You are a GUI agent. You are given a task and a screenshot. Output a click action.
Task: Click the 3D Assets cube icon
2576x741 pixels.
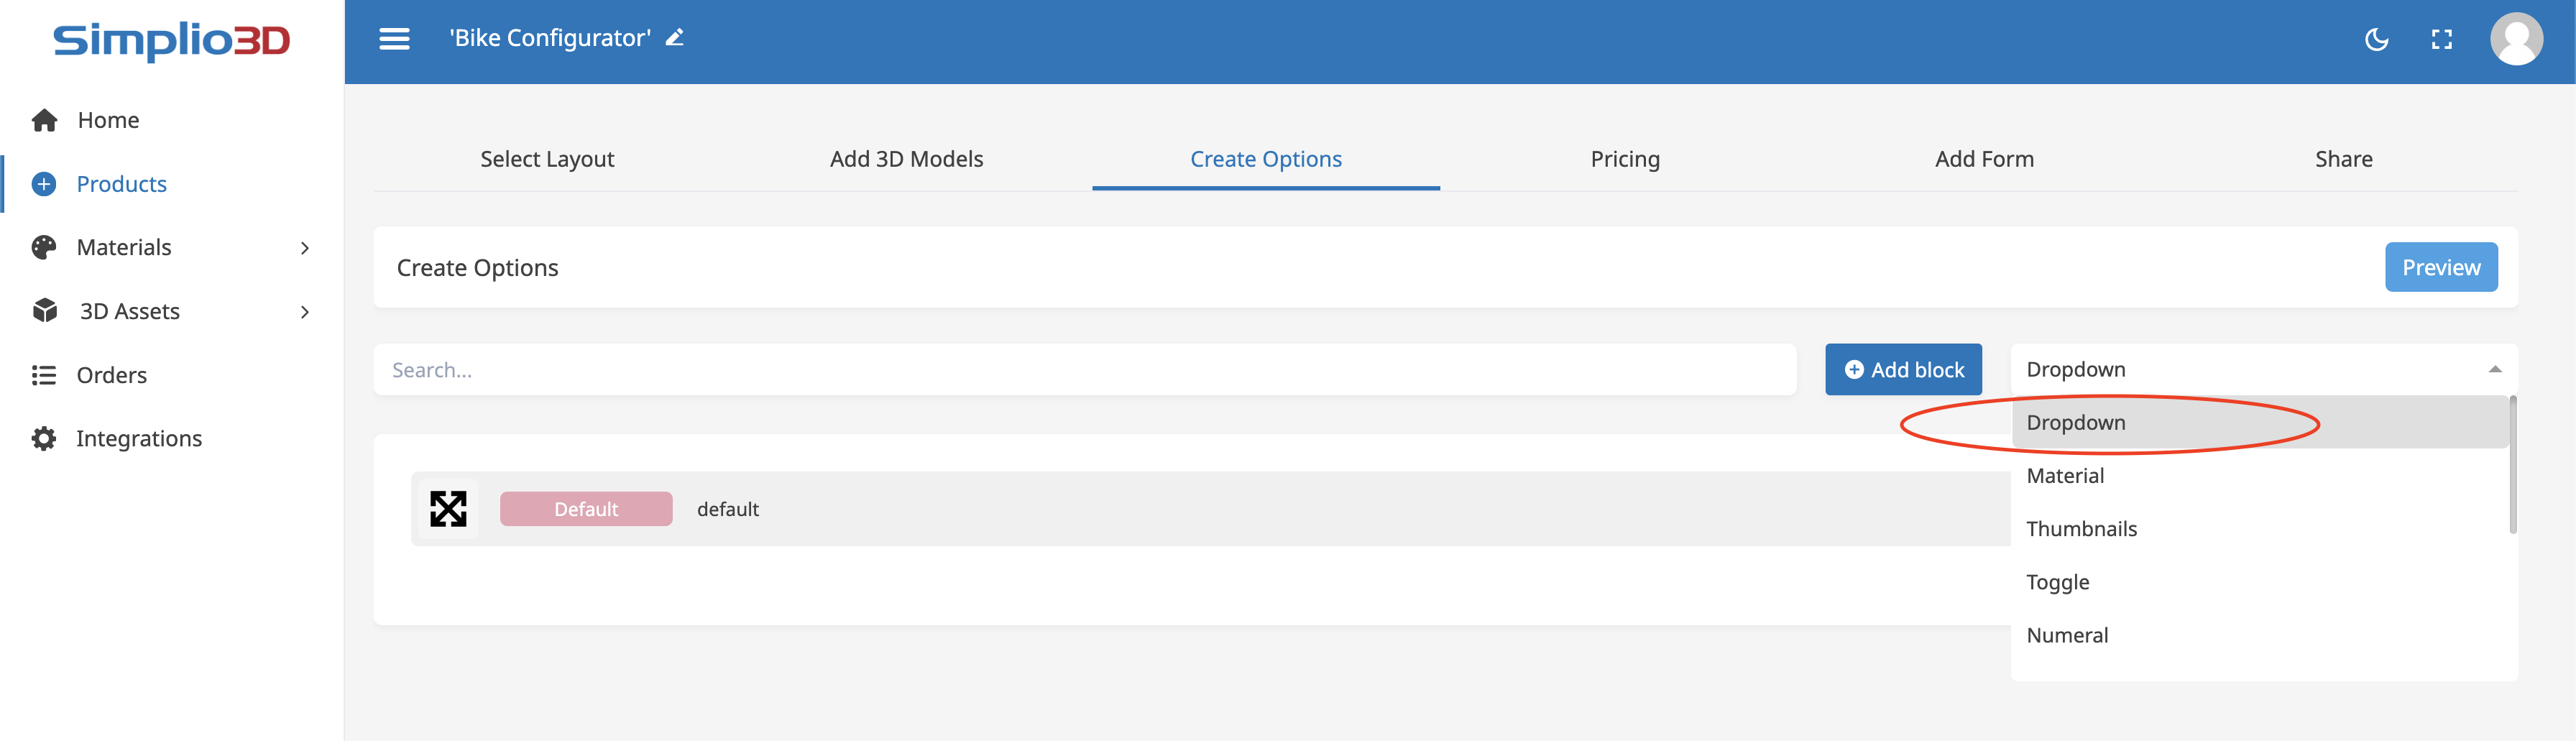[x=44, y=311]
